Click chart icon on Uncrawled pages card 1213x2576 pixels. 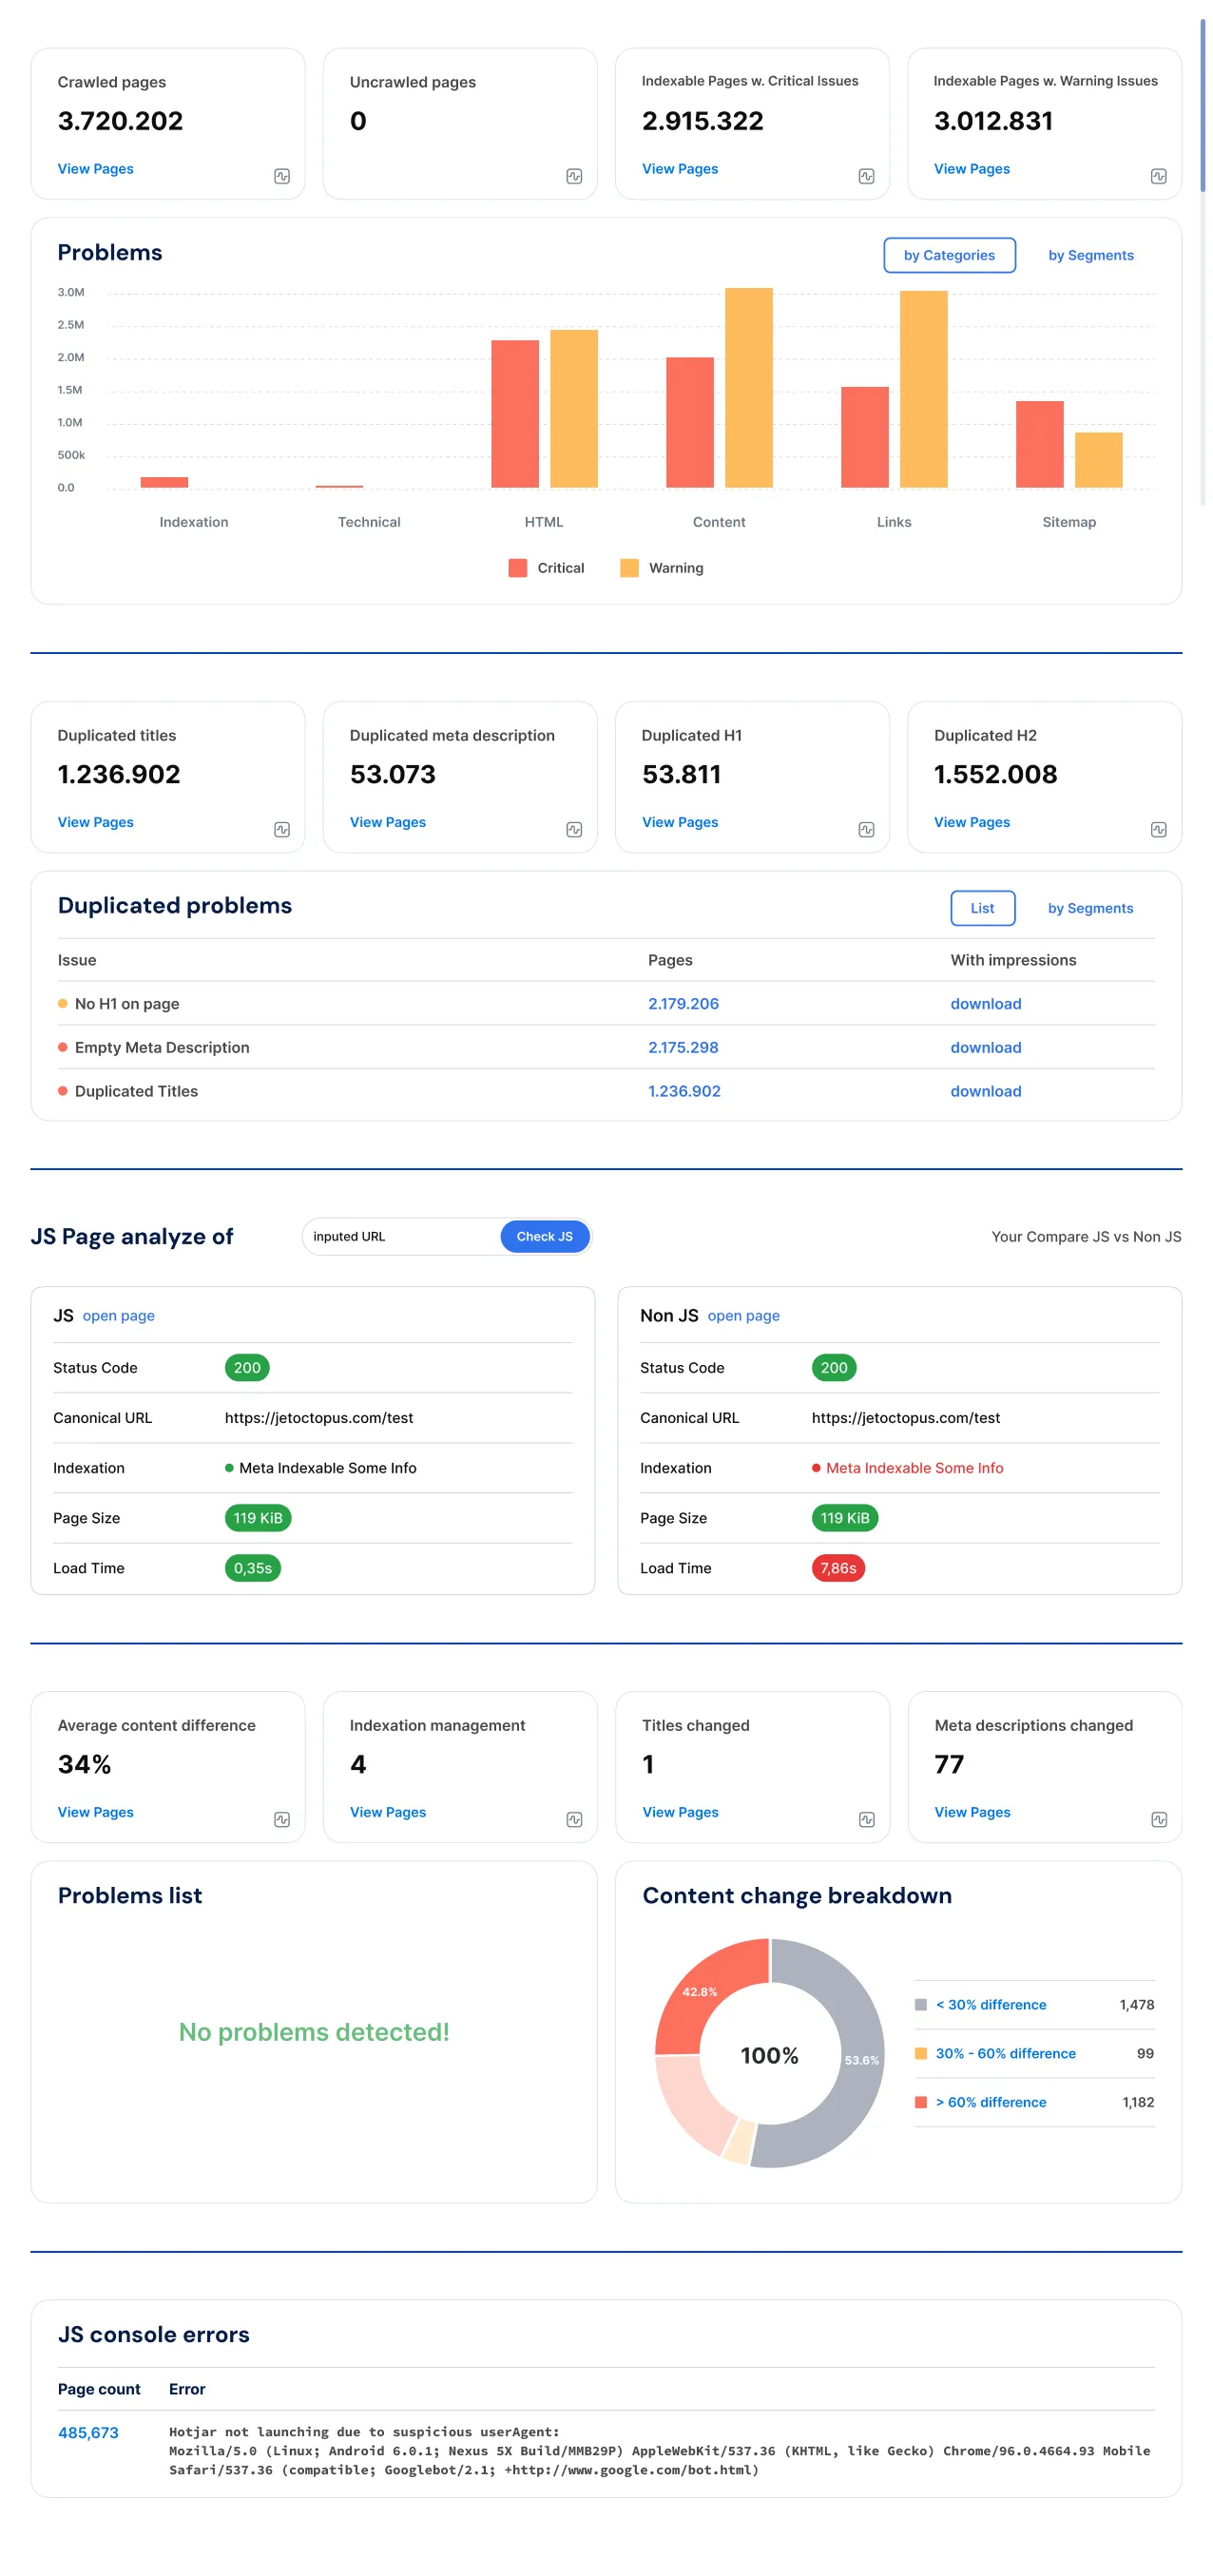click(574, 177)
